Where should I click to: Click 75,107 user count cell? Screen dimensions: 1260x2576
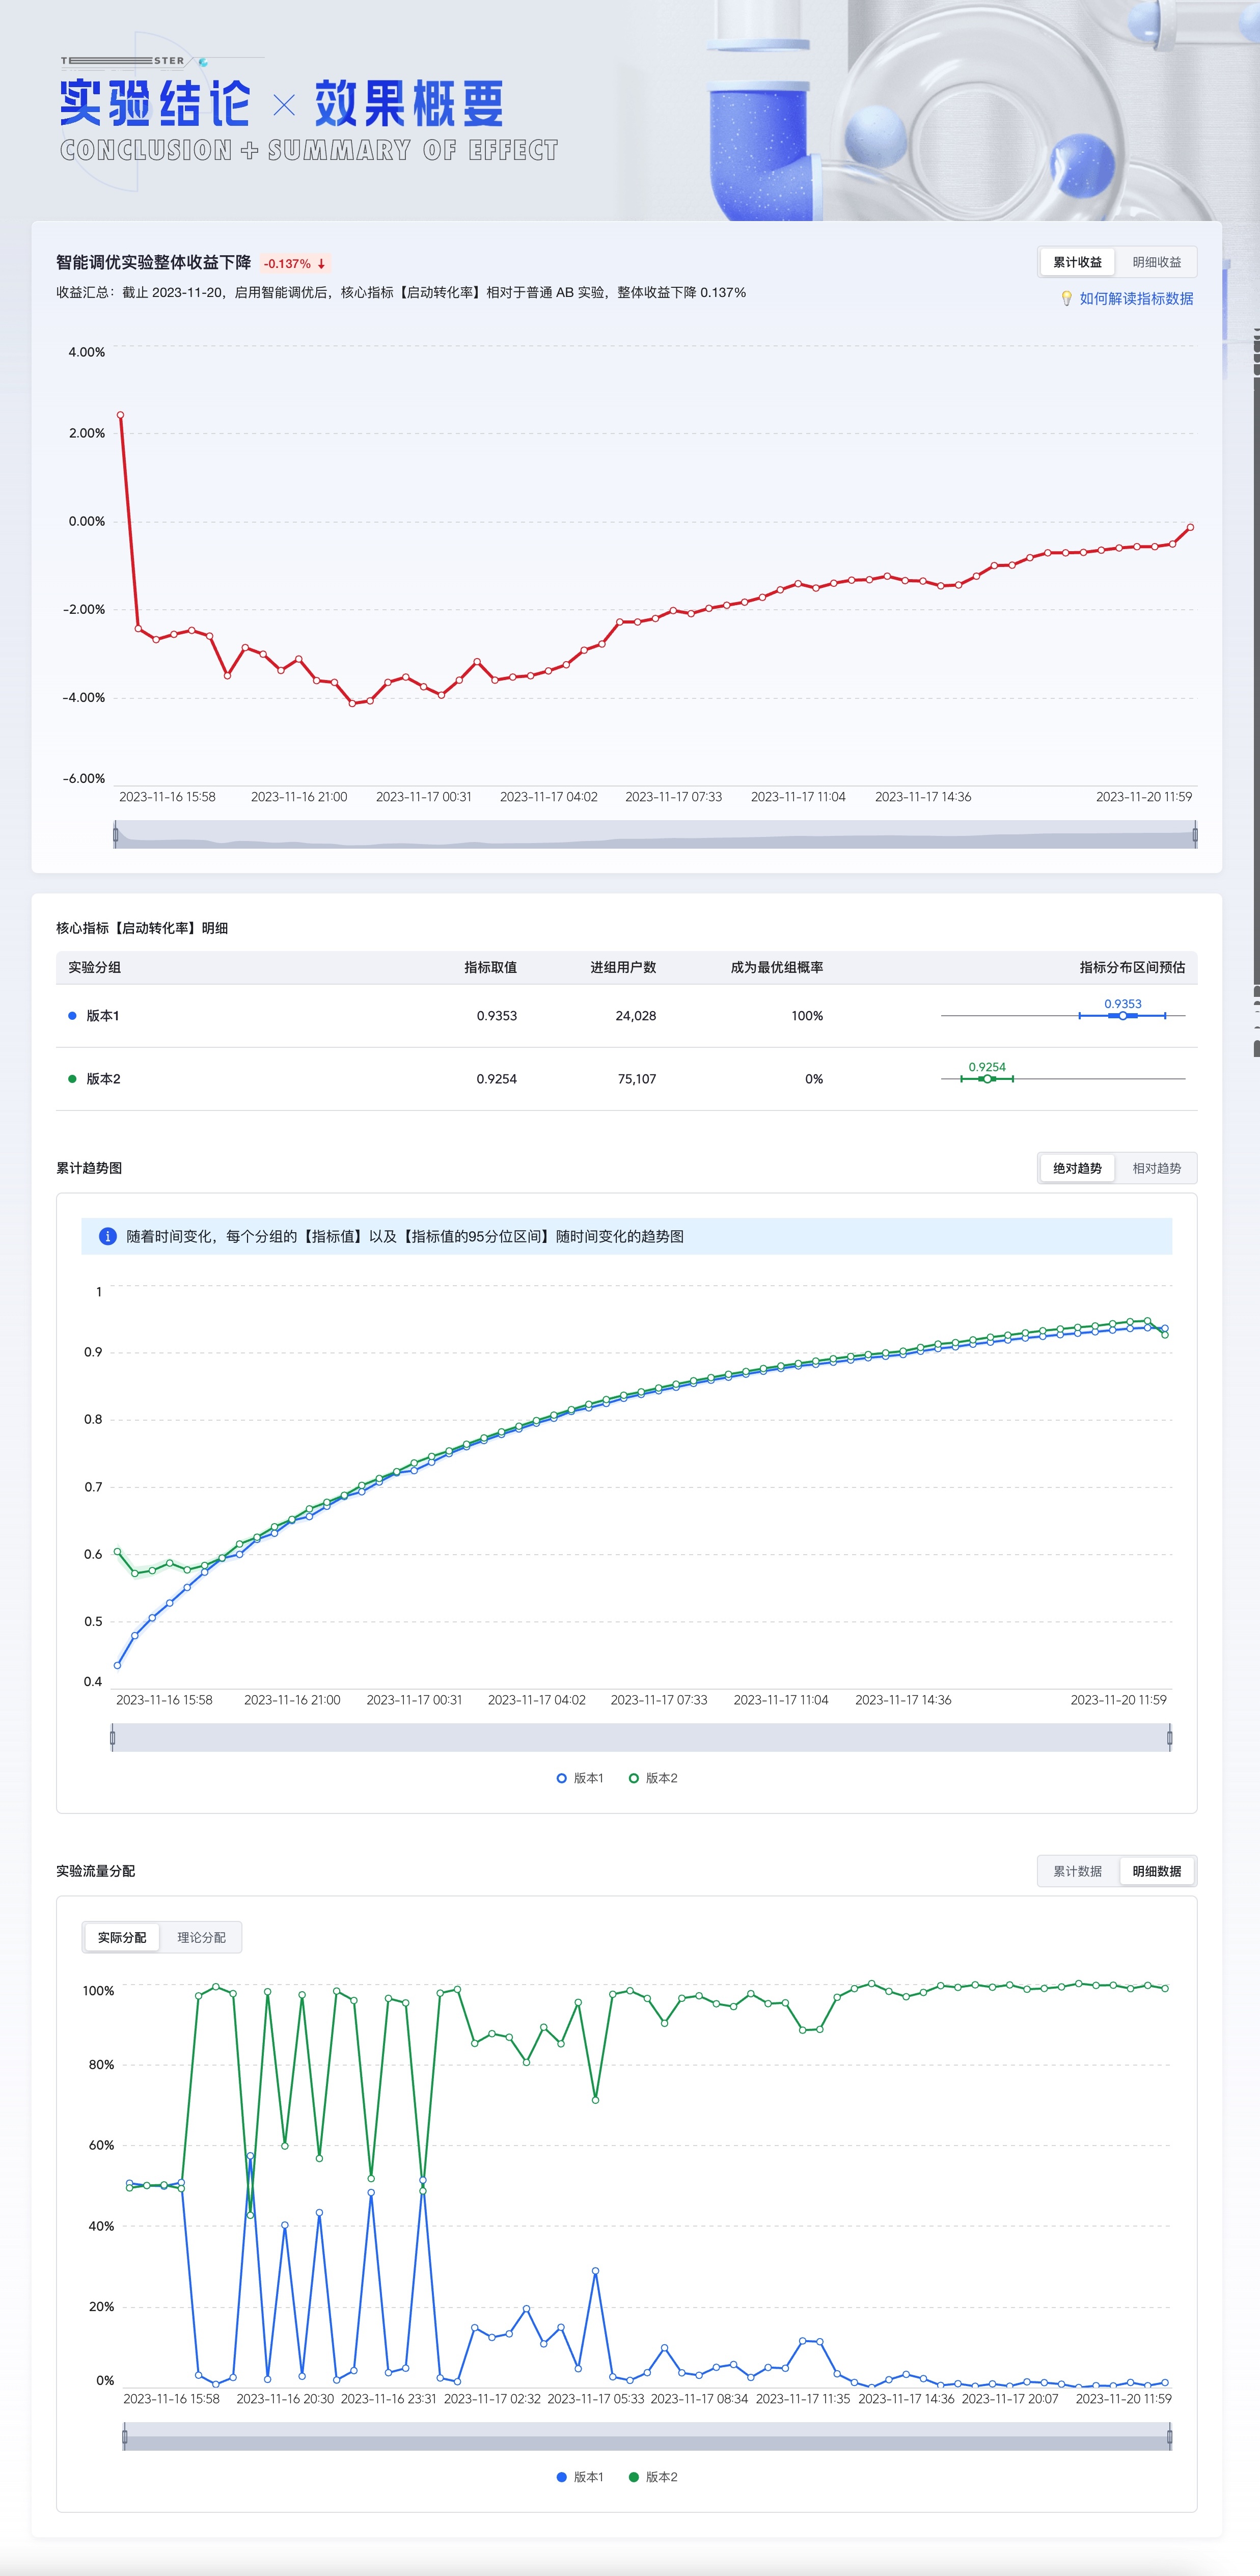[637, 1079]
